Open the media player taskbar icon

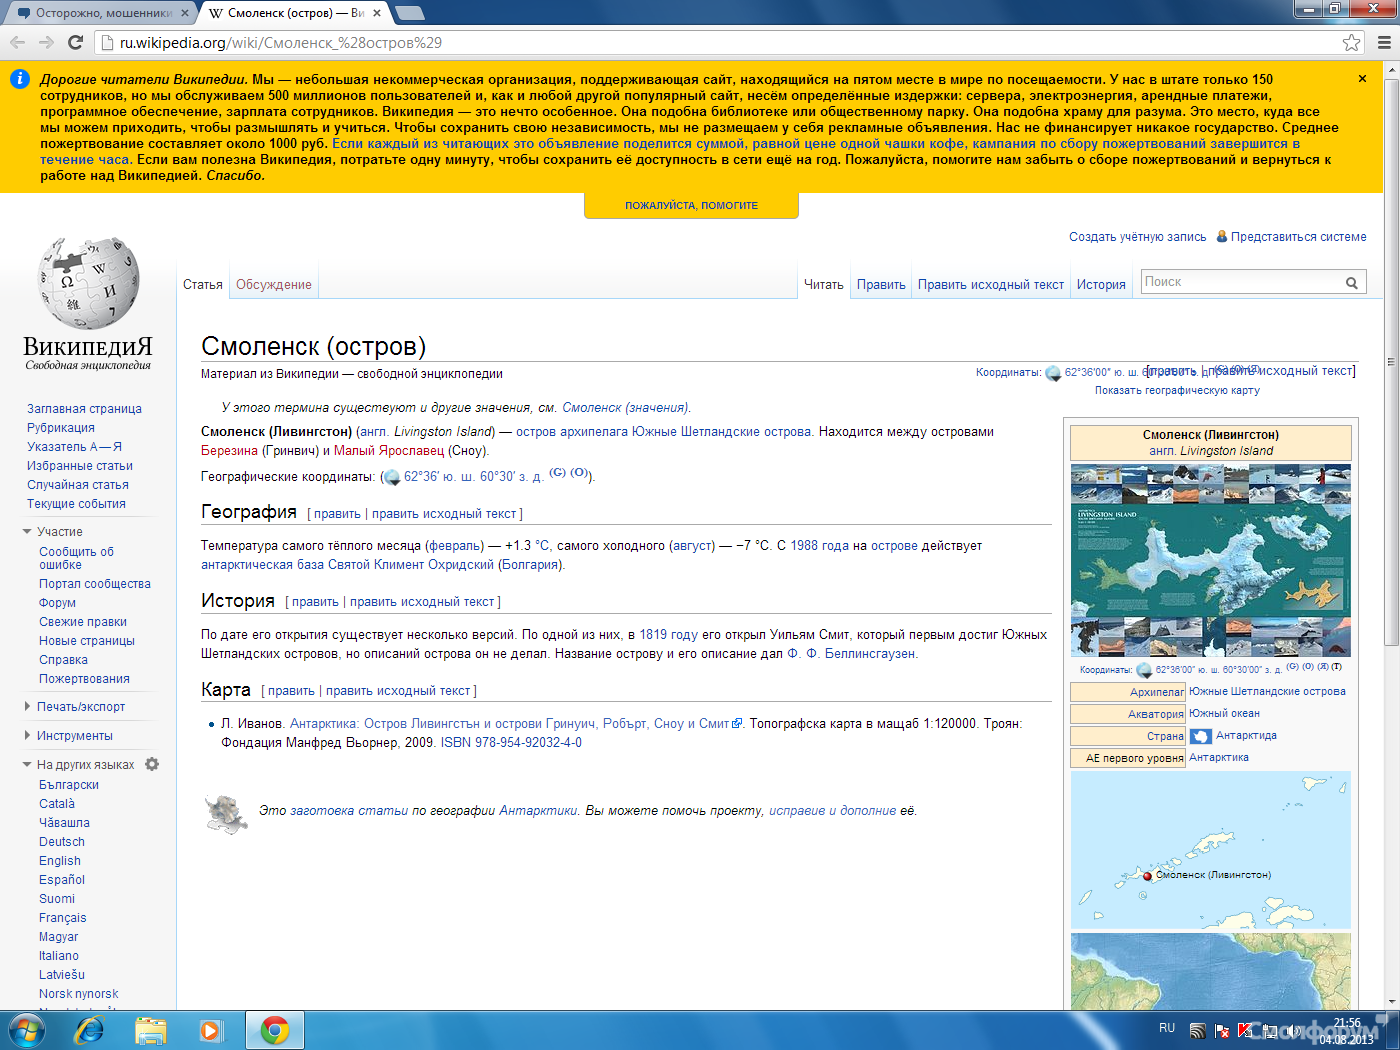pos(210,1030)
